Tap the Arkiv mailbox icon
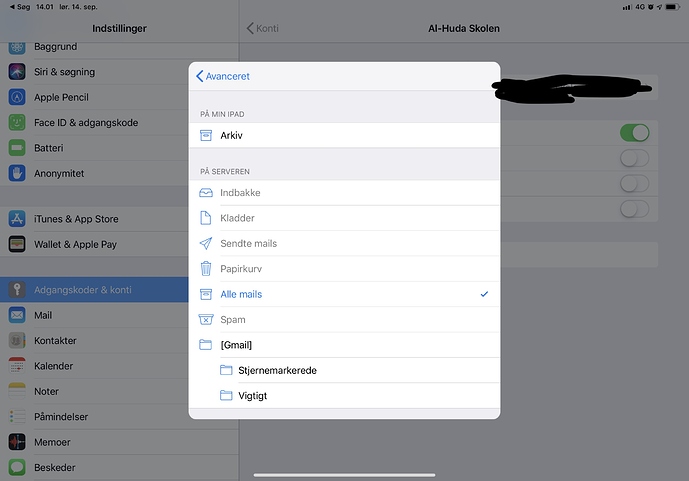689x481 pixels. (x=206, y=135)
